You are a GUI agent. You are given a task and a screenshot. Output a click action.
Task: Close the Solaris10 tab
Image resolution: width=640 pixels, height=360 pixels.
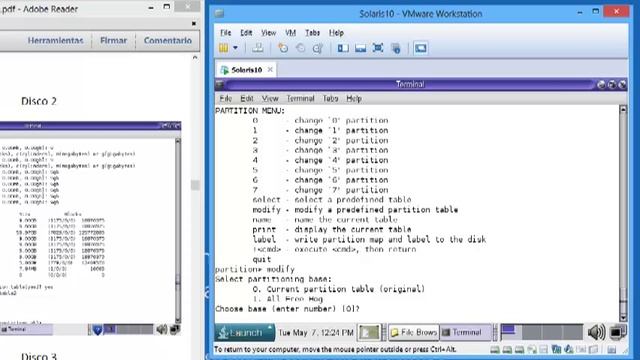pyautogui.click(x=270, y=70)
